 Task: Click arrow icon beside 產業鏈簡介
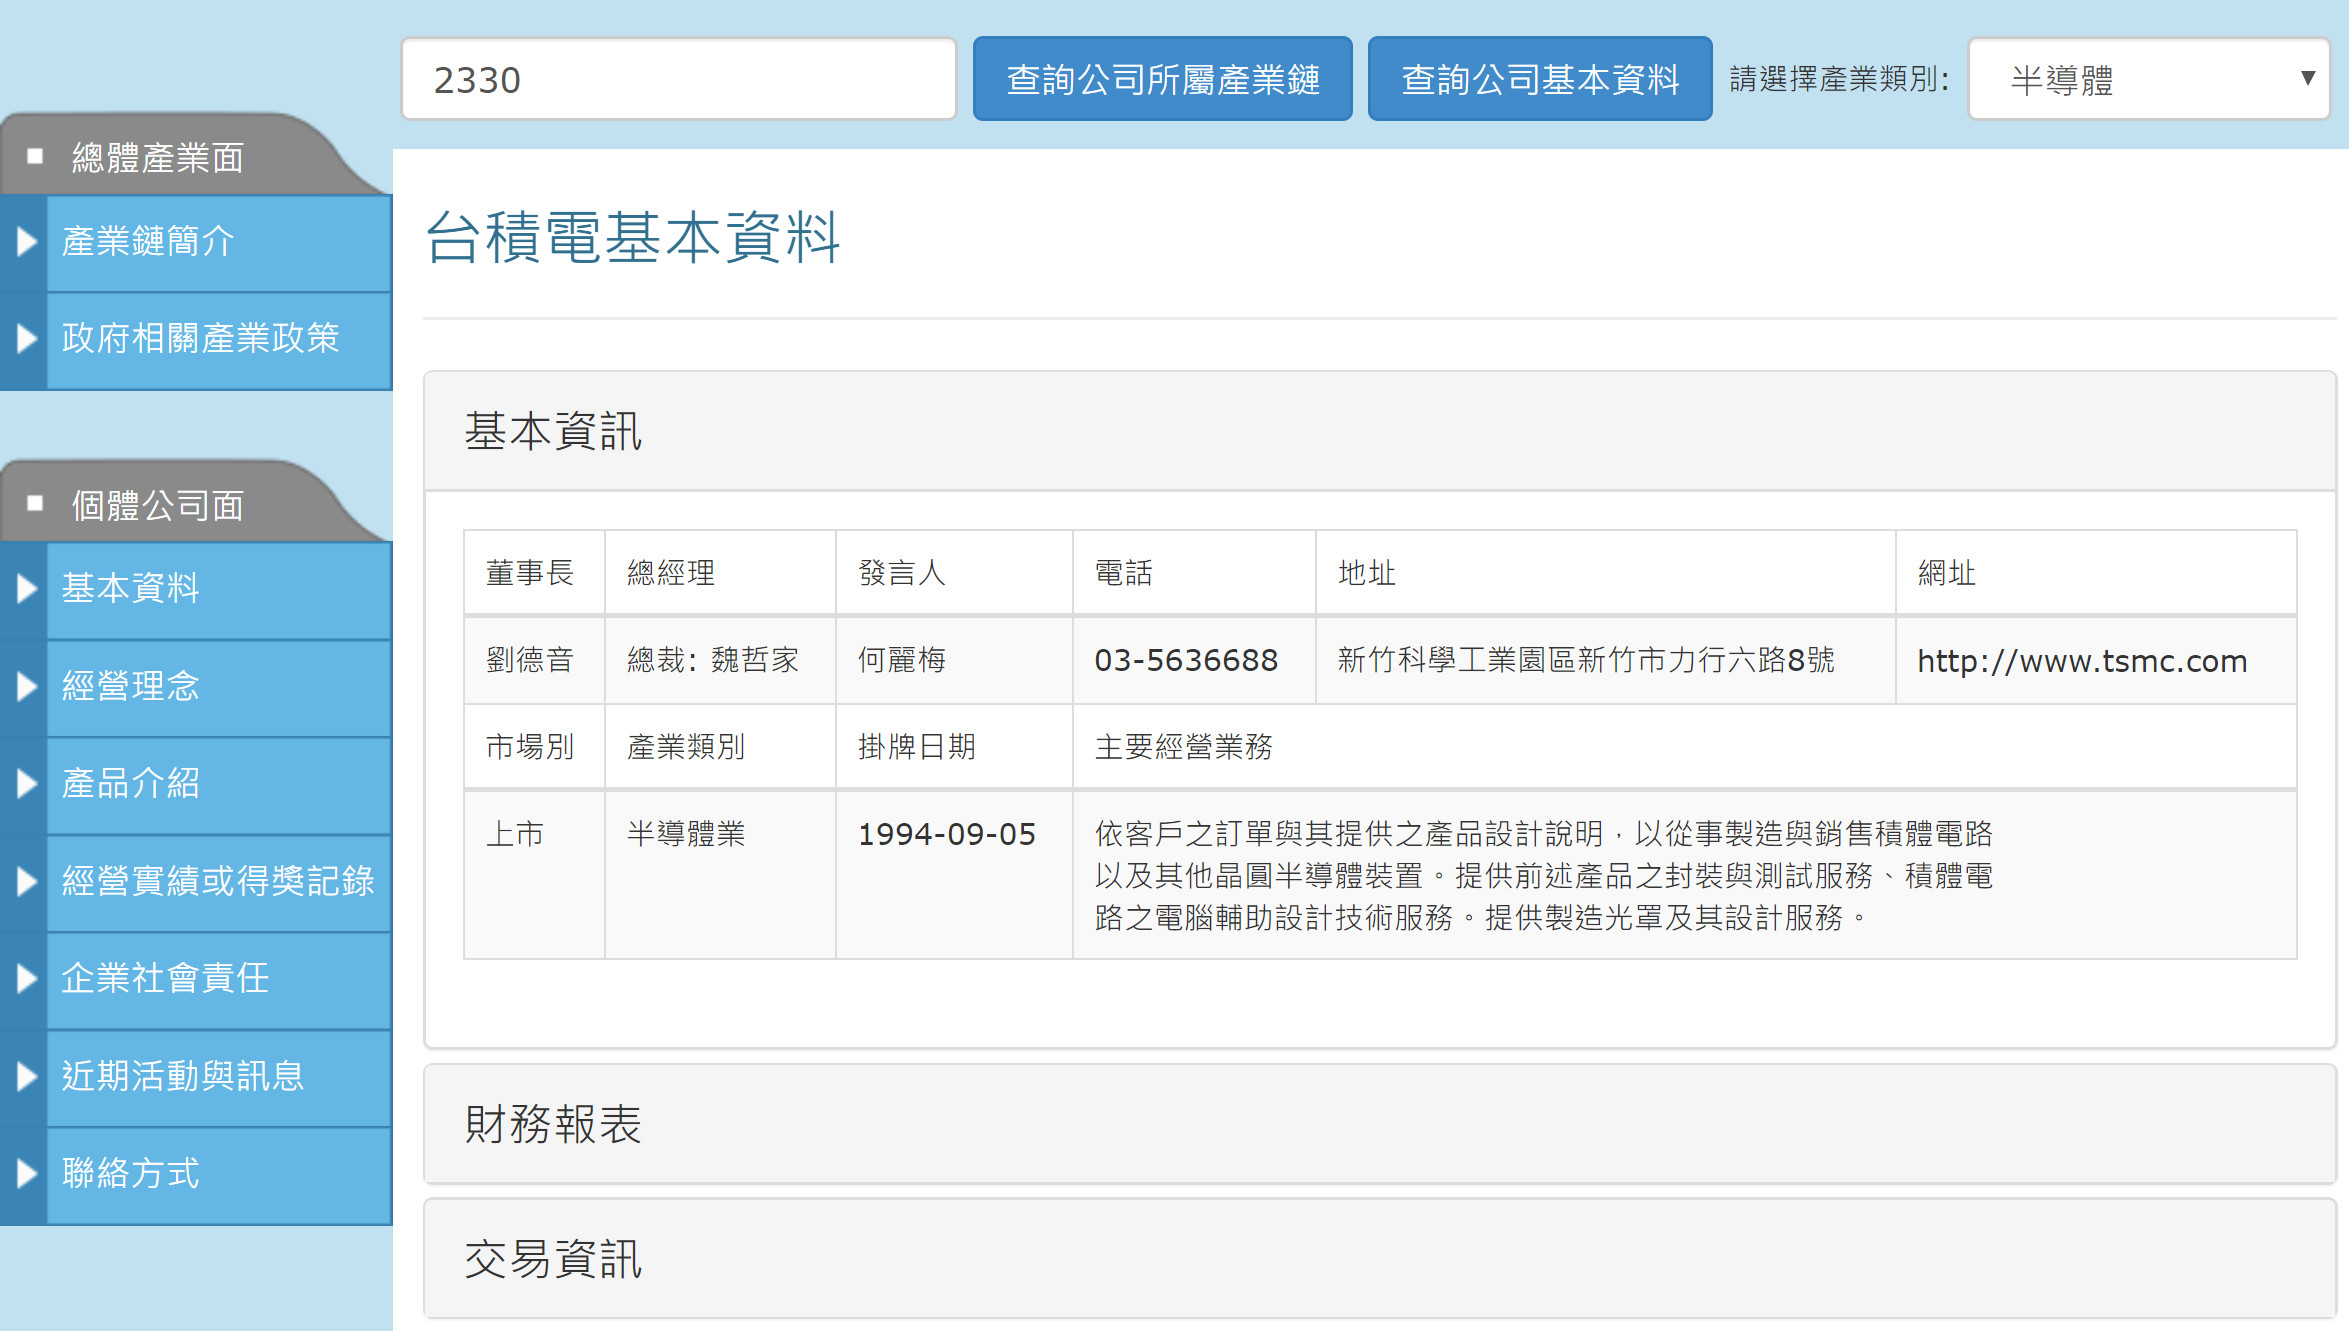[x=26, y=241]
